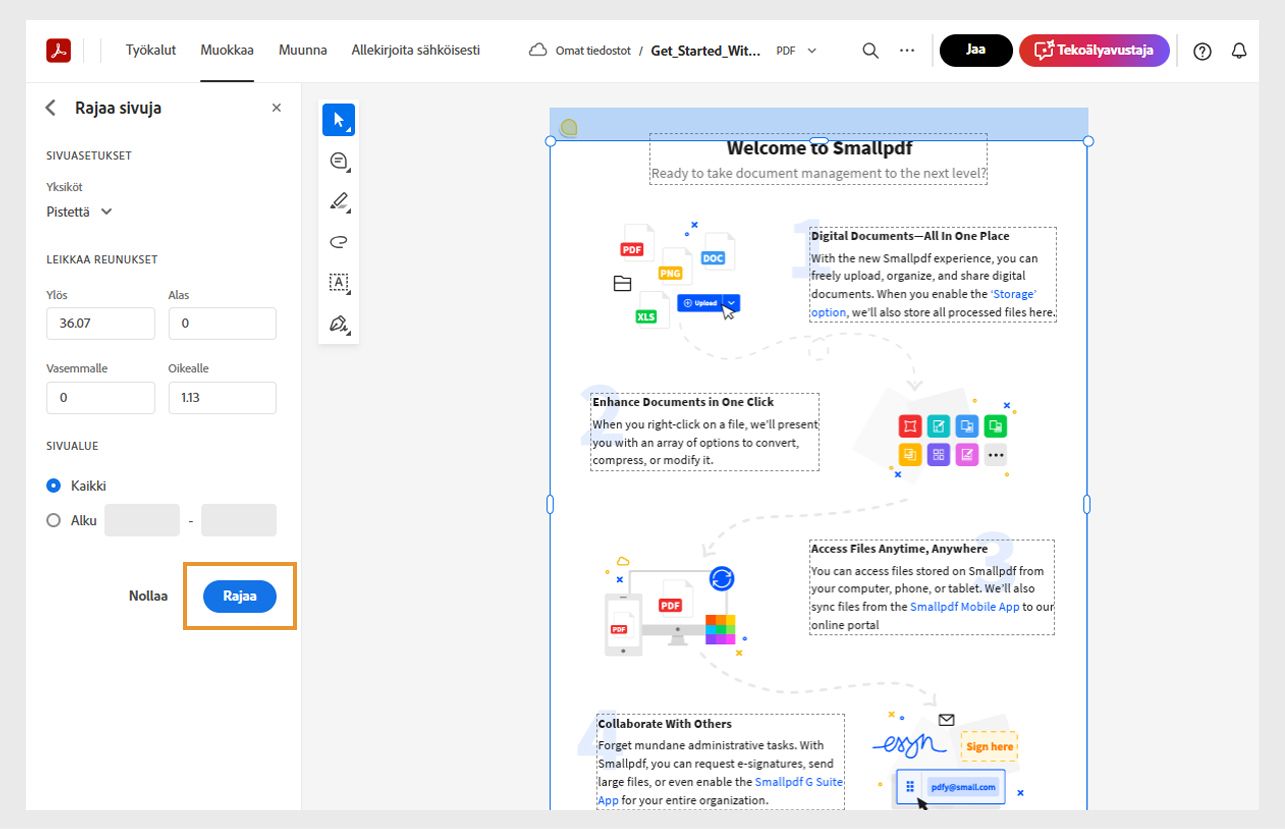Click the Ylös top margin field

click(x=101, y=324)
